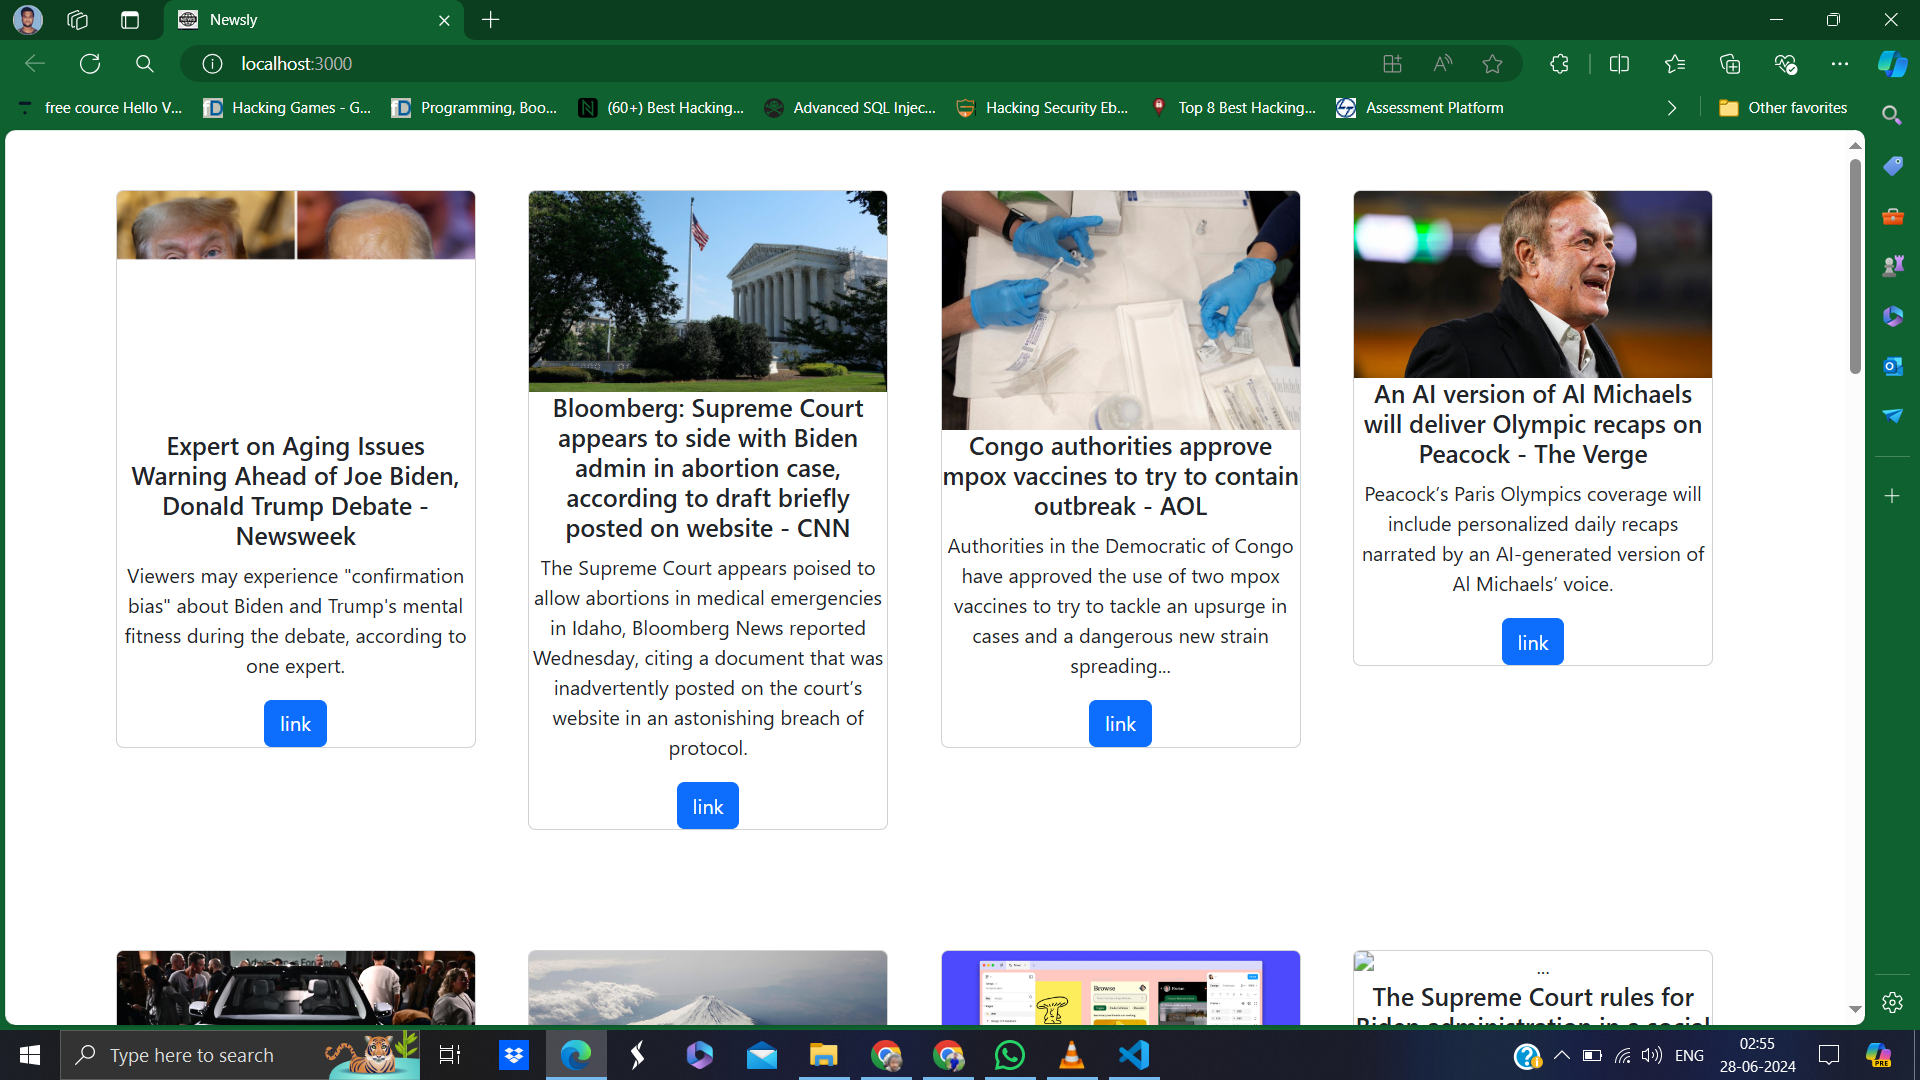Open the Workspaces icon in the title bar
The width and height of the screenshot is (1920, 1080).
(77, 20)
